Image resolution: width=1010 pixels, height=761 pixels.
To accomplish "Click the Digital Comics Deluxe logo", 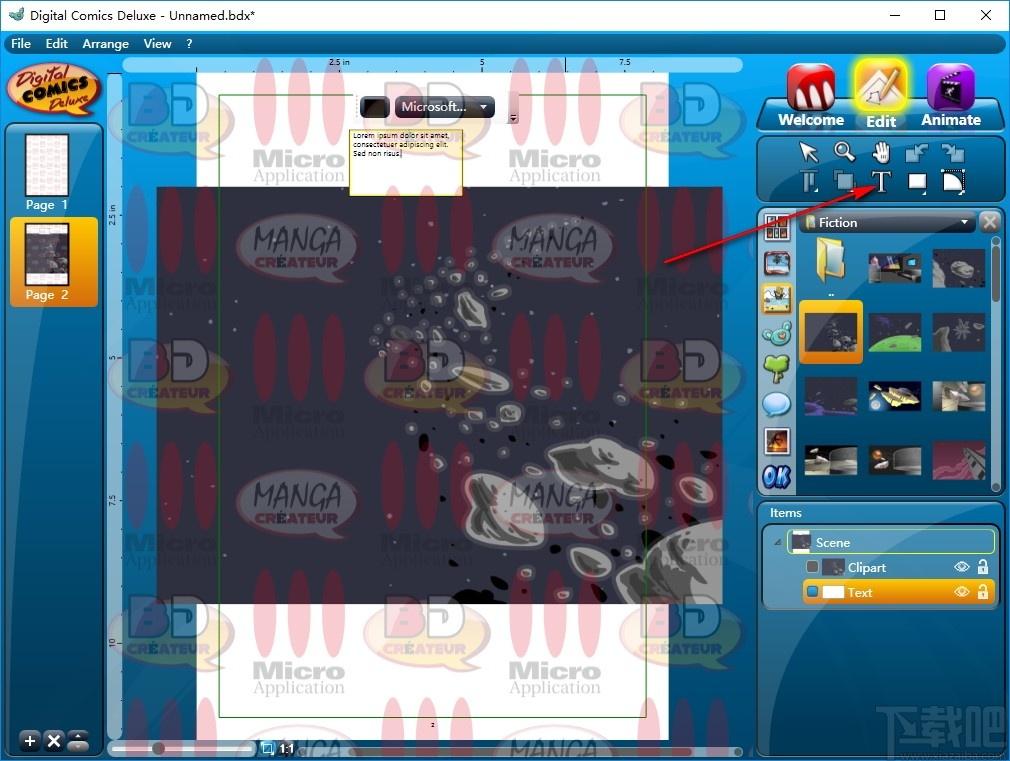I will point(54,89).
